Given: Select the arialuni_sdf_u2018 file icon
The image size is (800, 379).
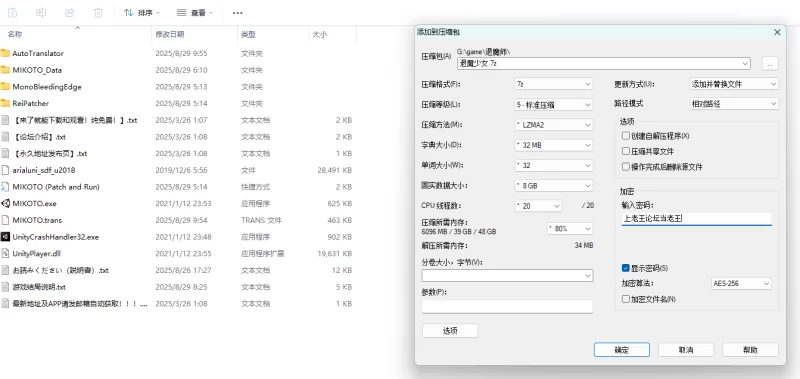Looking at the screenshot, I should [6, 170].
